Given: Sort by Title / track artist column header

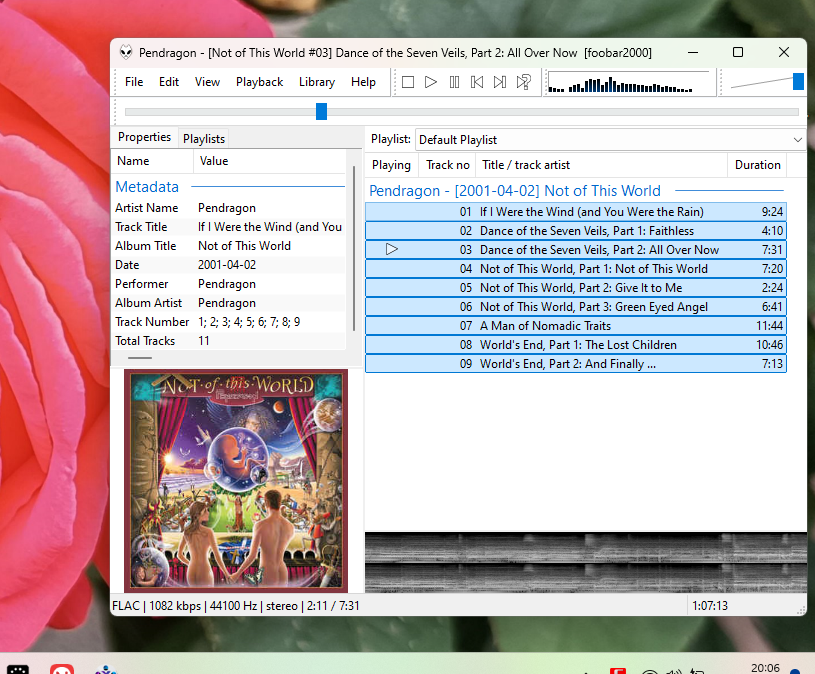Looking at the screenshot, I should [x=601, y=165].
